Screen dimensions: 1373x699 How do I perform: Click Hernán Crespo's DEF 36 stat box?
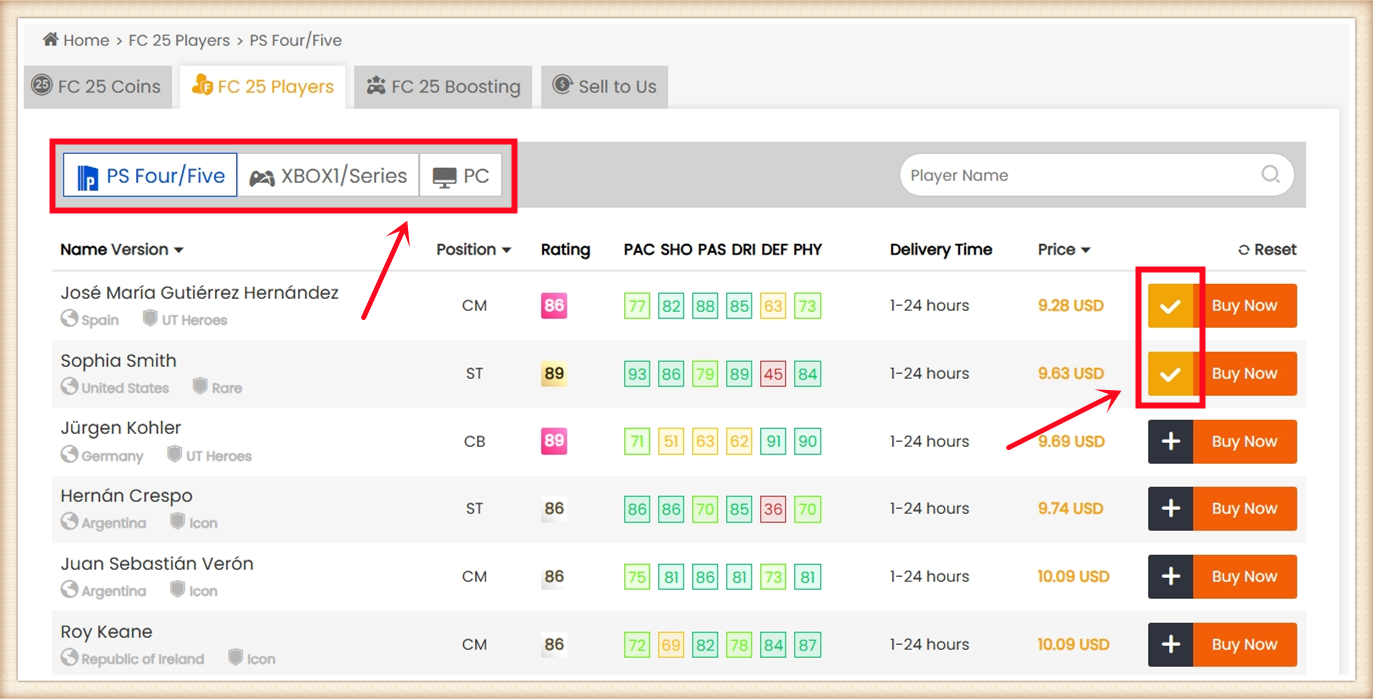(x=773, y=509)
